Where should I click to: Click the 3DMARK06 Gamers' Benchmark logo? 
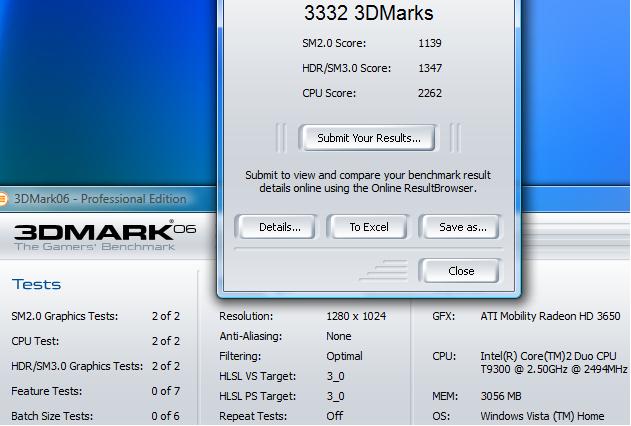tap(105, 236)
